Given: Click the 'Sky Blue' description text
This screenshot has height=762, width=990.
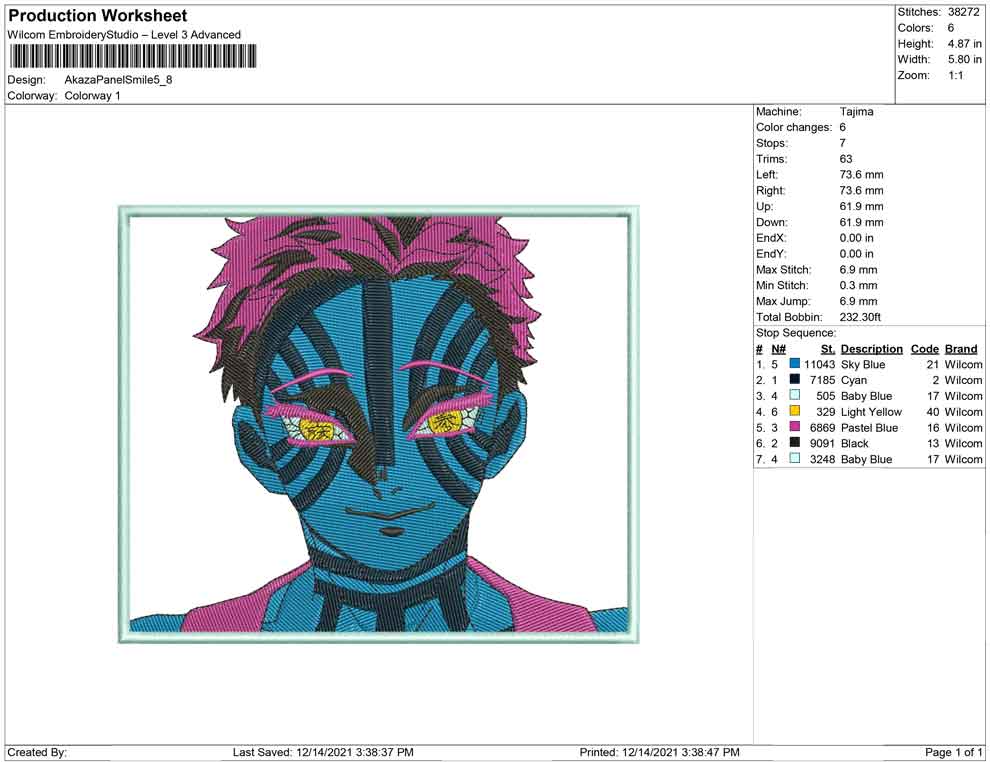Looking at the screenshot, I should point(863,364).
